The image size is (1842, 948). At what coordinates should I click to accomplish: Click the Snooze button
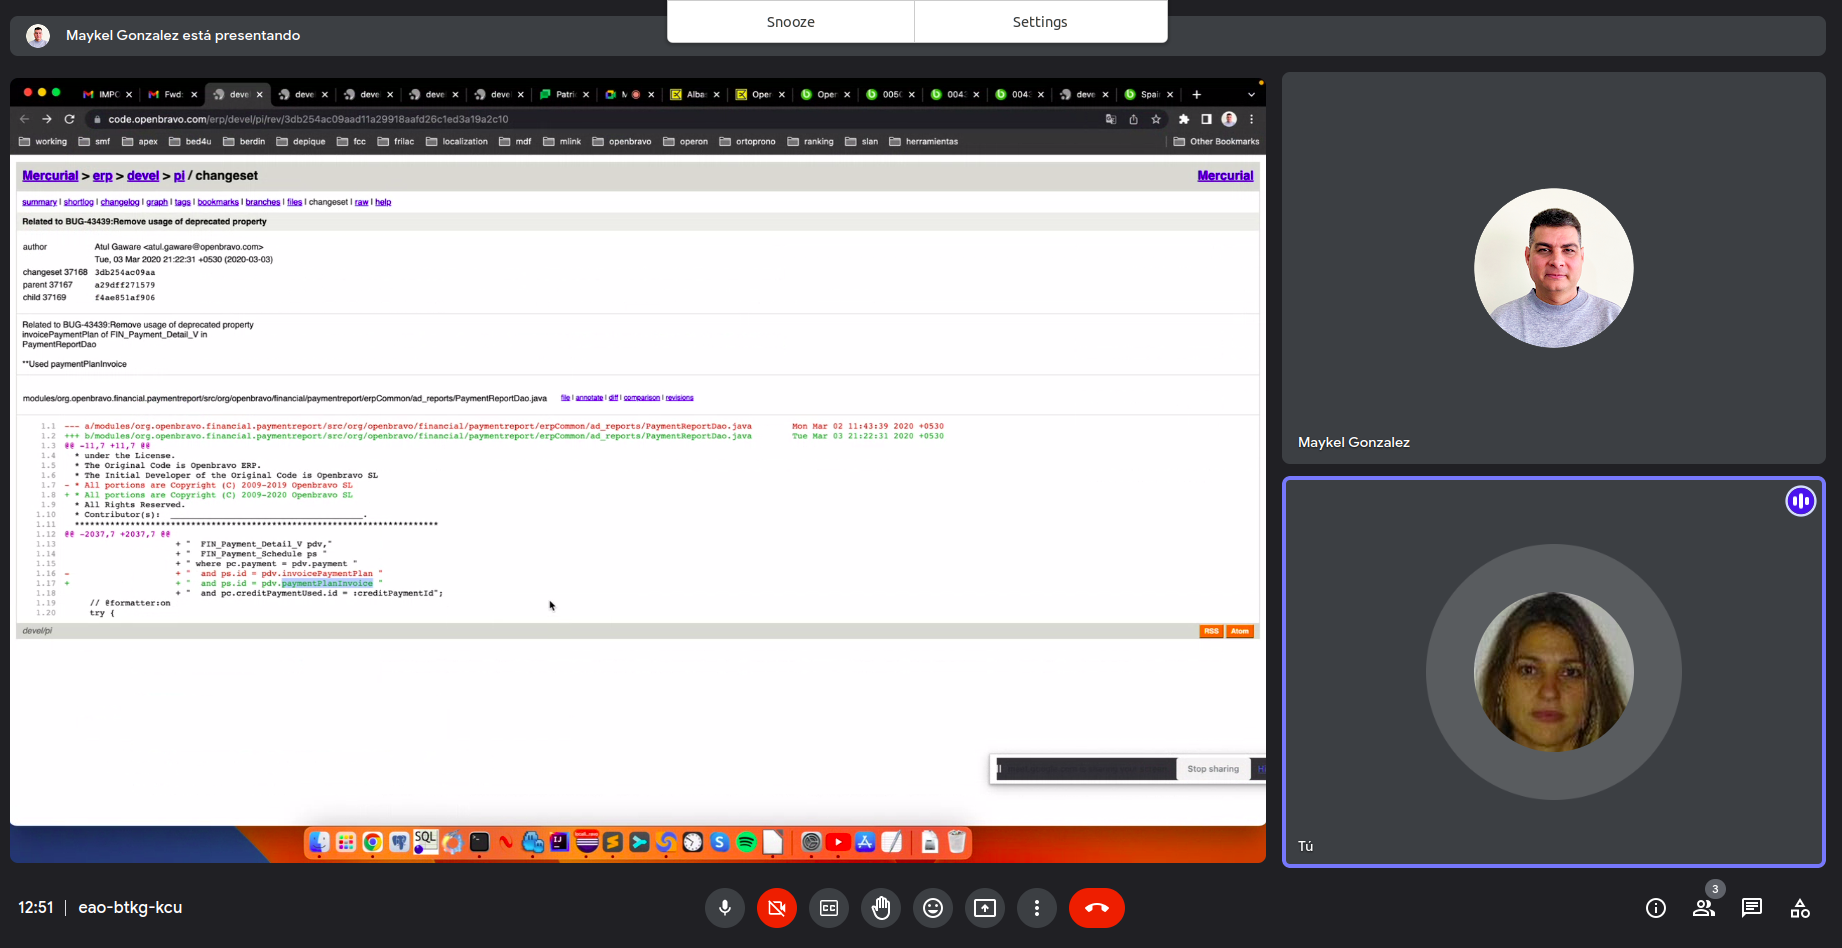(x=790, y=22)
